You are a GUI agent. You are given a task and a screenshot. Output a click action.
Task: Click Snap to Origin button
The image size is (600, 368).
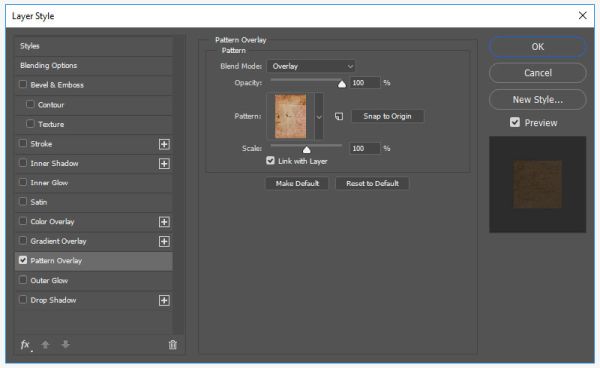pyautogui.click(x=388, y=116)
